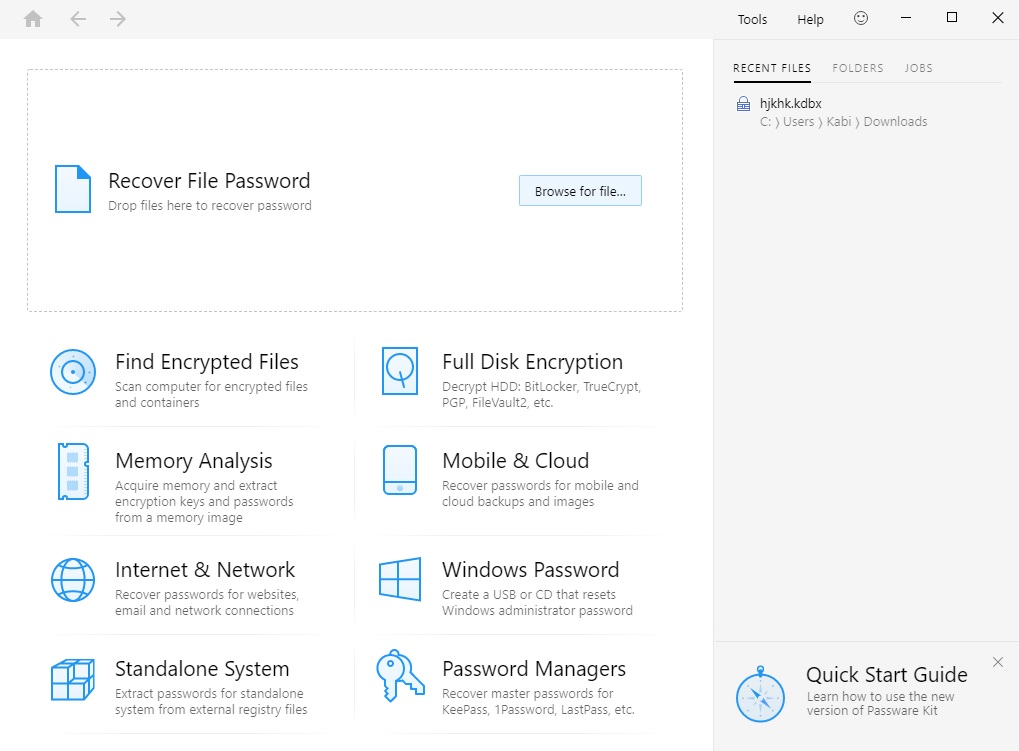Click the Standalone System cubes icon
This screenshot has height=751, width=1019.
click(x=73, y=680)
